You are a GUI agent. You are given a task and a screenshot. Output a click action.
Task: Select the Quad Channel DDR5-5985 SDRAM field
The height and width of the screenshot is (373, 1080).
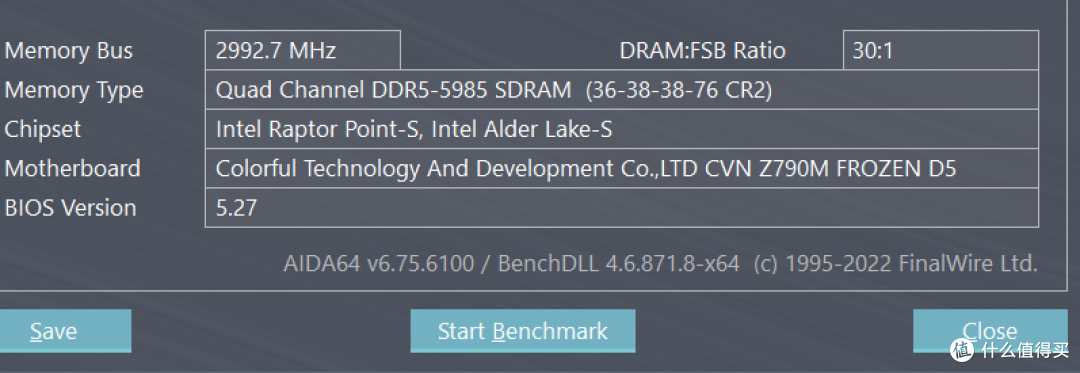622,89
